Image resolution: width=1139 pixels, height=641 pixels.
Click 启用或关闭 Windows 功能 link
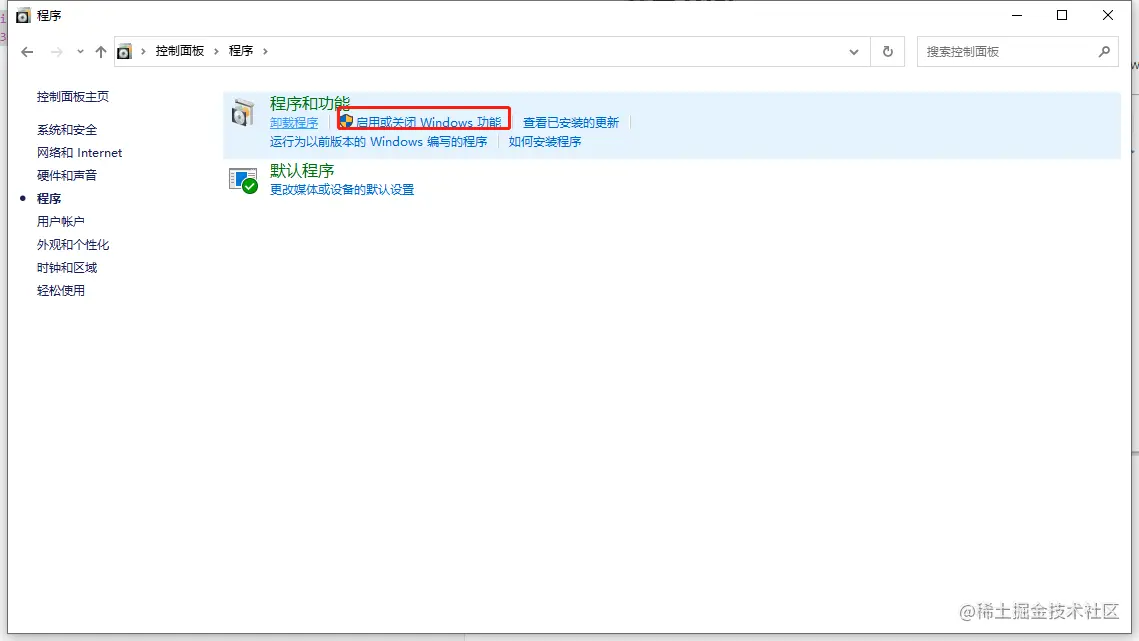coord(428,122)
